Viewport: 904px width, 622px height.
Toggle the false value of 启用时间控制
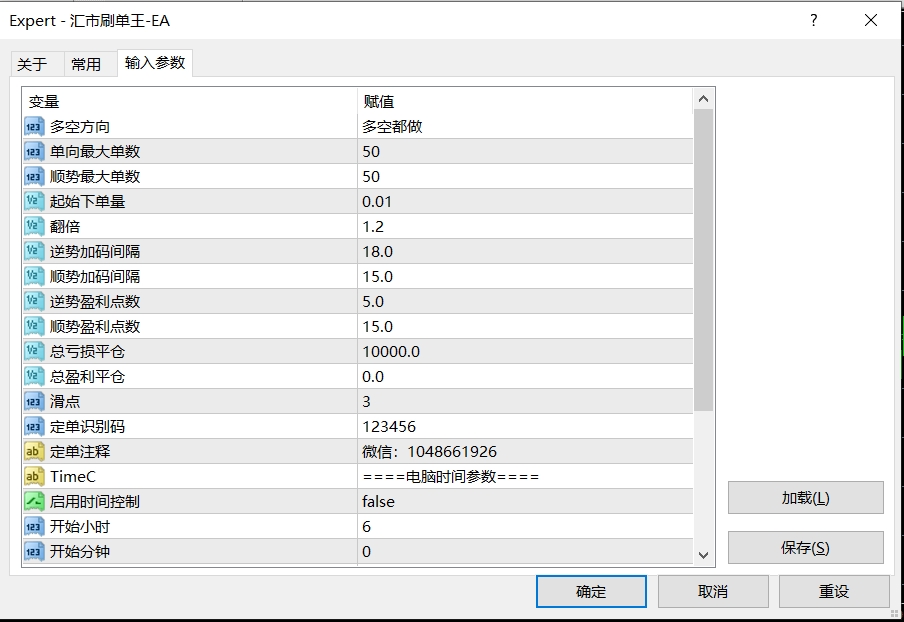525,502
